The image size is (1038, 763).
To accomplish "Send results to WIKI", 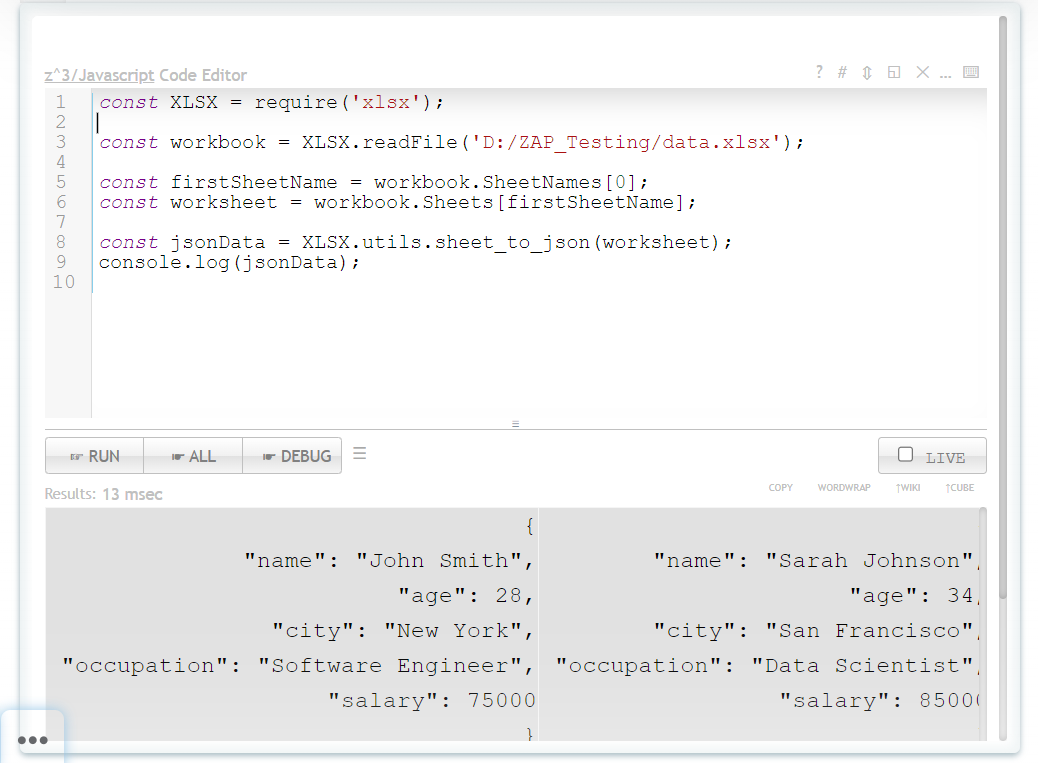I will tap(908, 488).
